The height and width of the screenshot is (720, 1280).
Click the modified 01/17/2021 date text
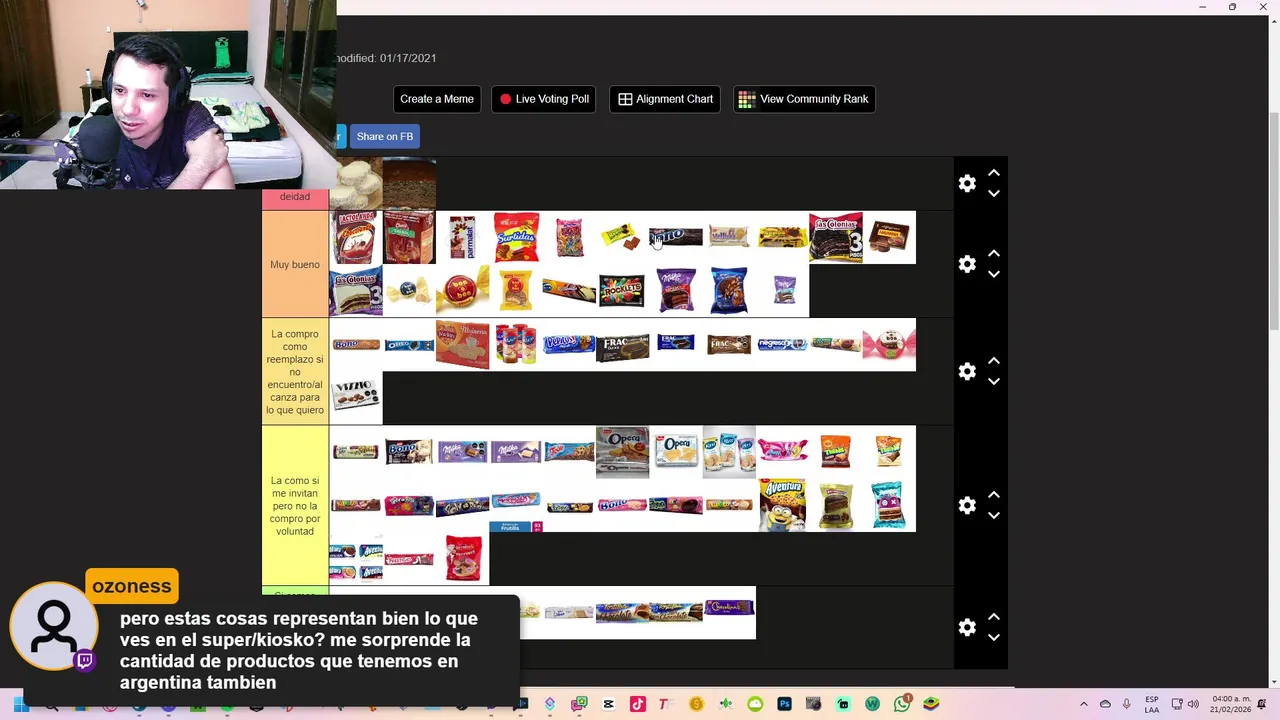pos(388,58)
